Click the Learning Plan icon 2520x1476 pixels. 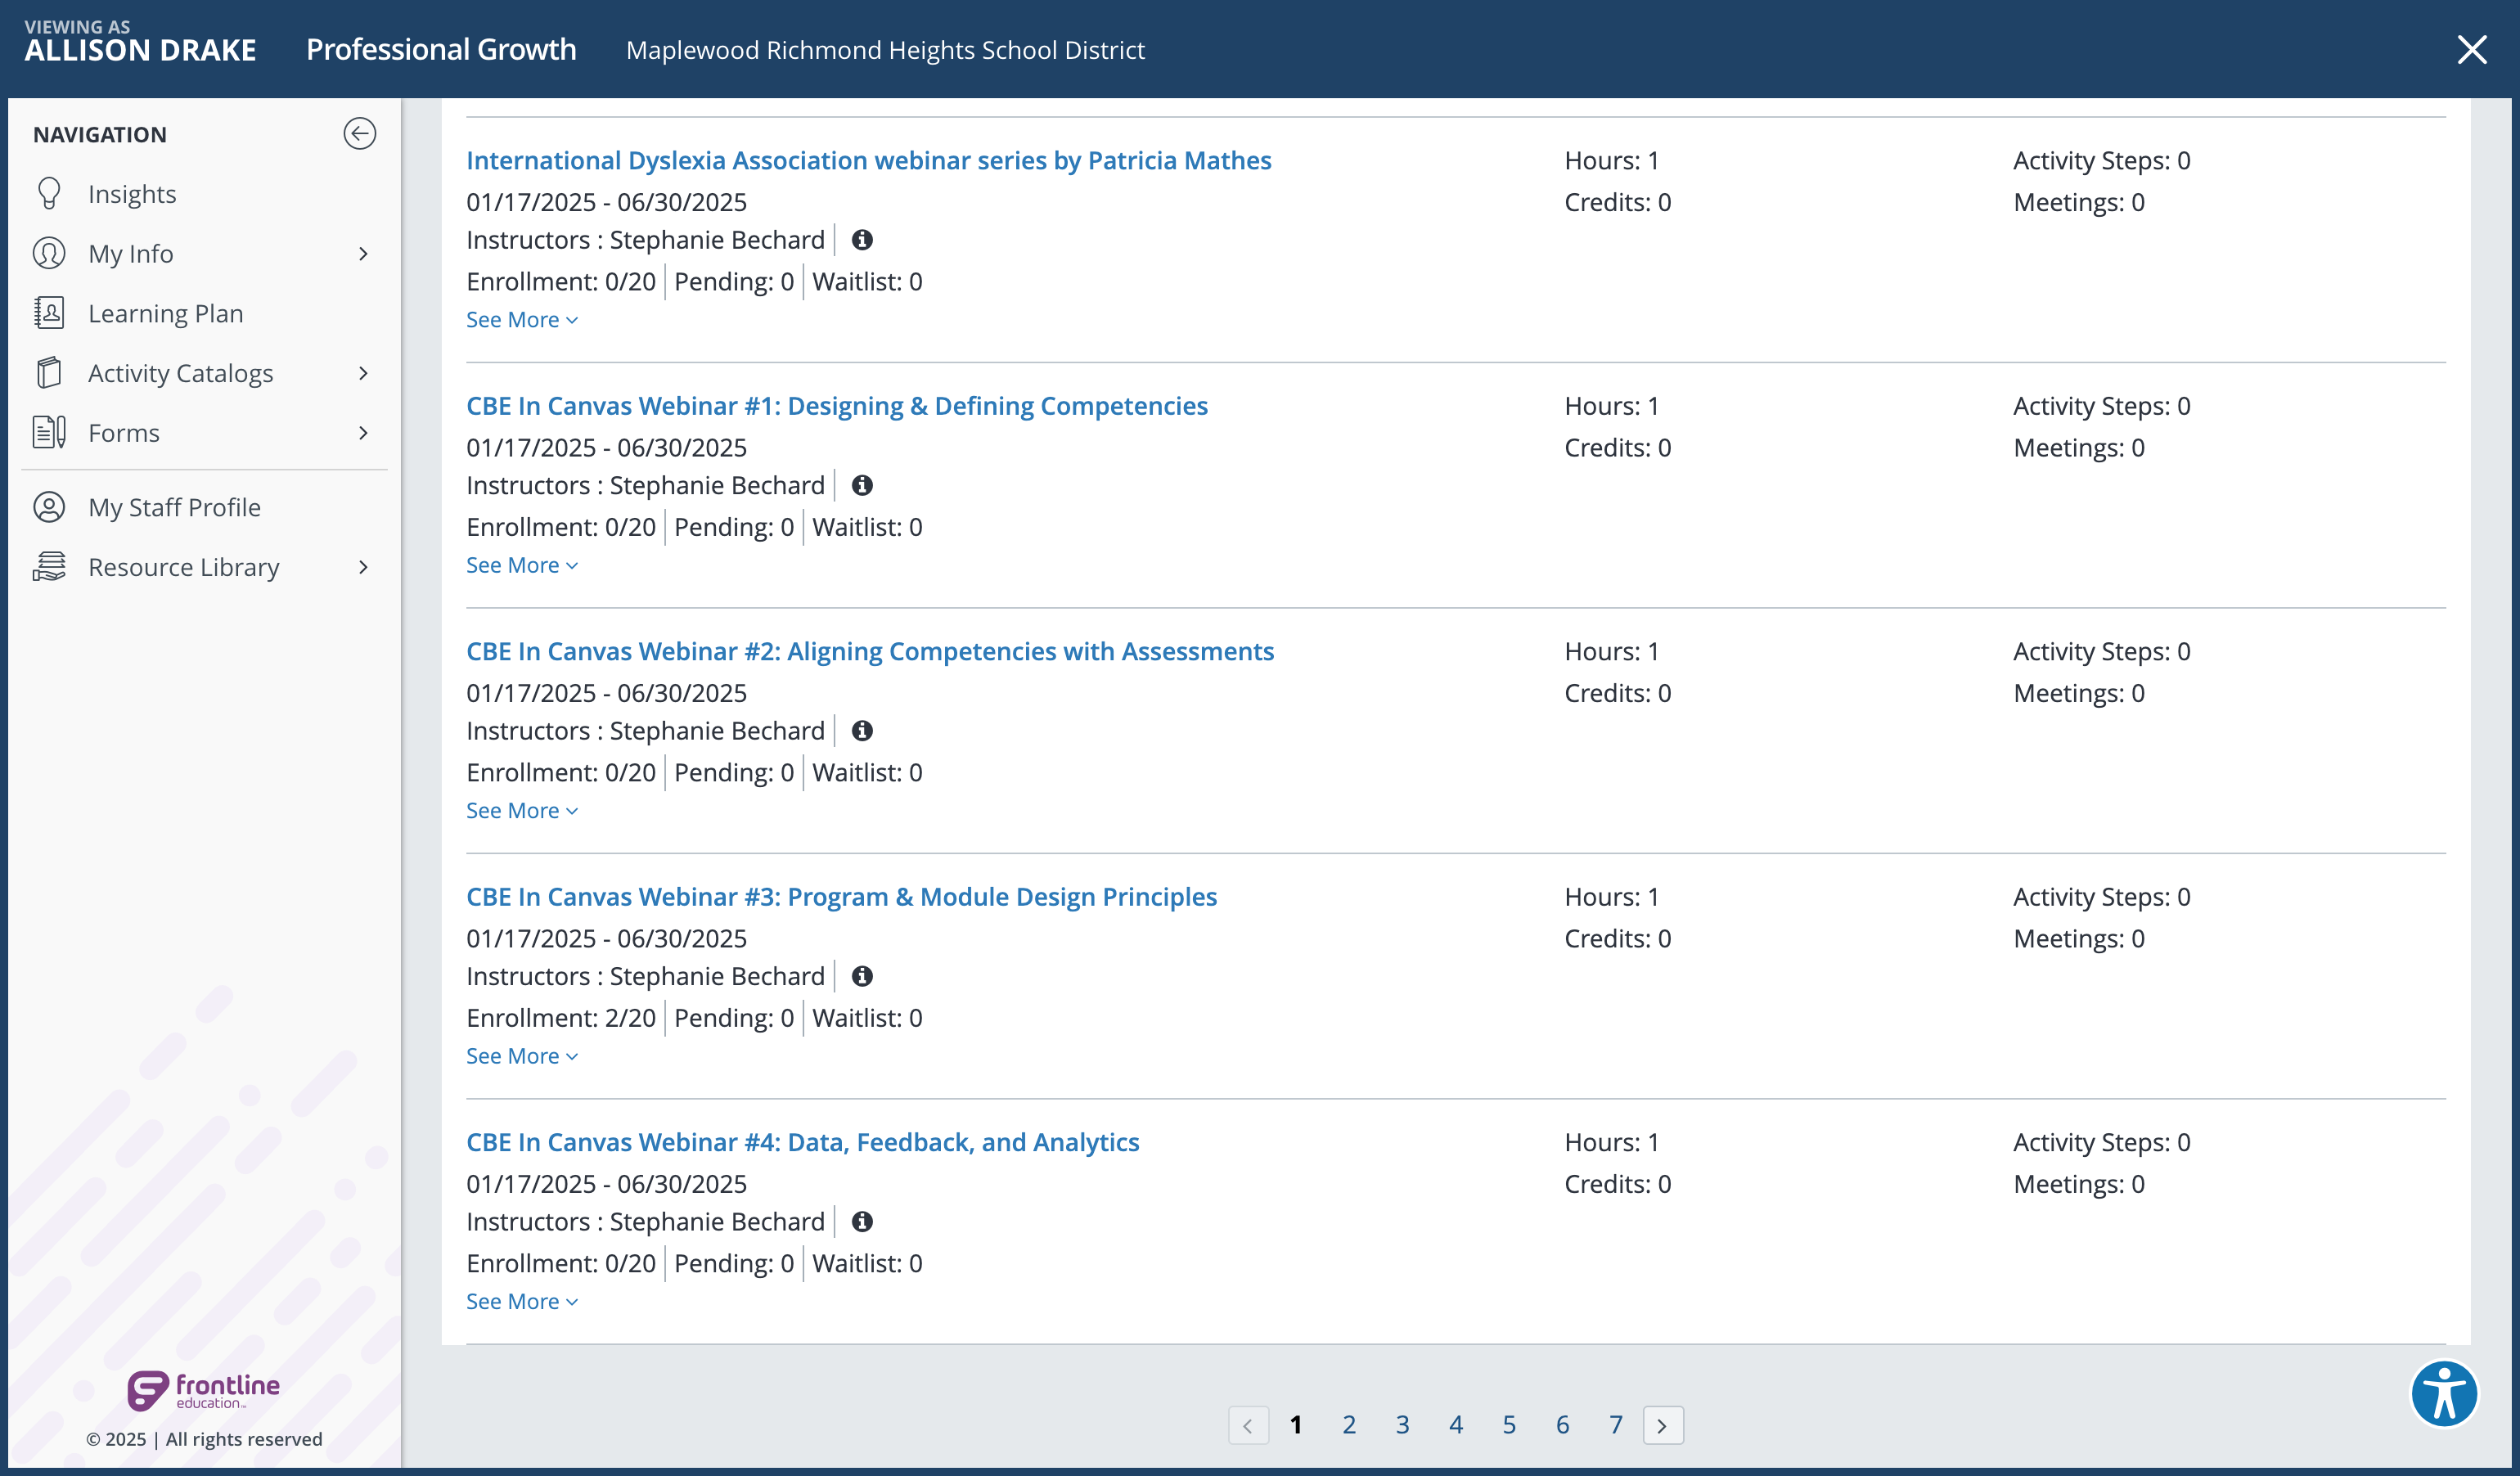[x=49, y=313]
